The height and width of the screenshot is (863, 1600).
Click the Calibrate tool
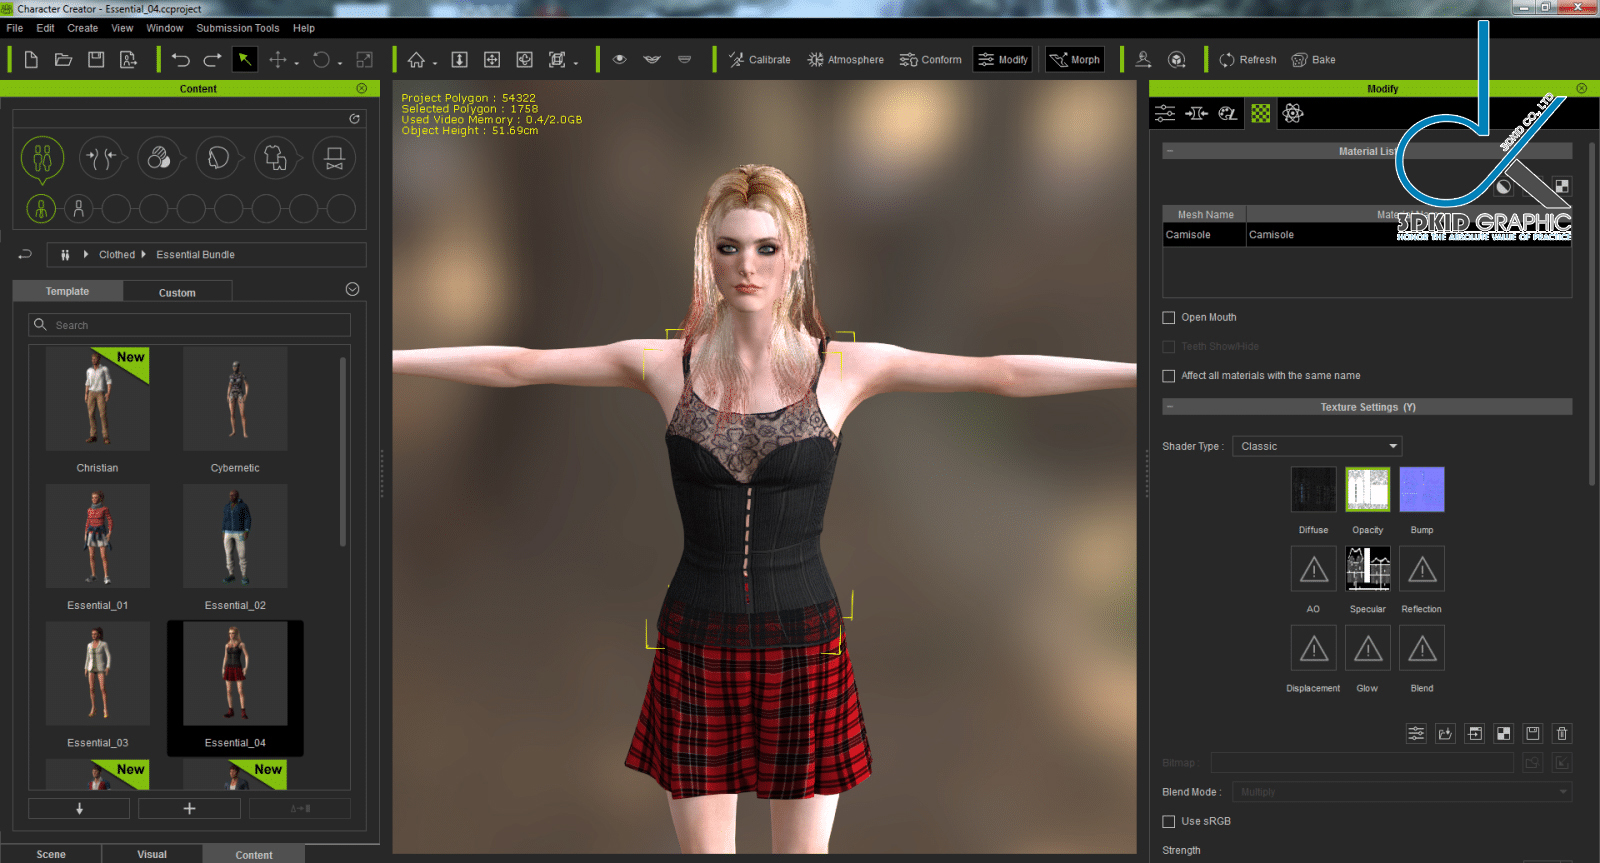click(759, 60)
